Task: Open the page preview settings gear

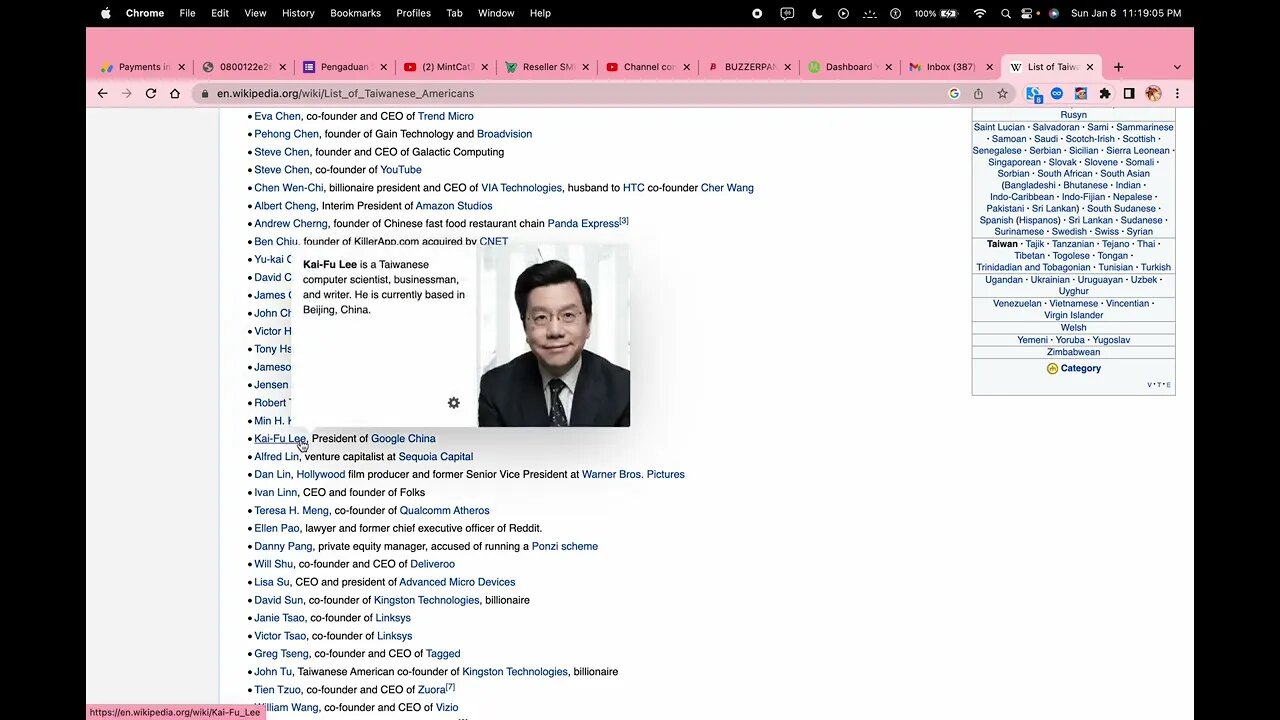Action: 454,403
